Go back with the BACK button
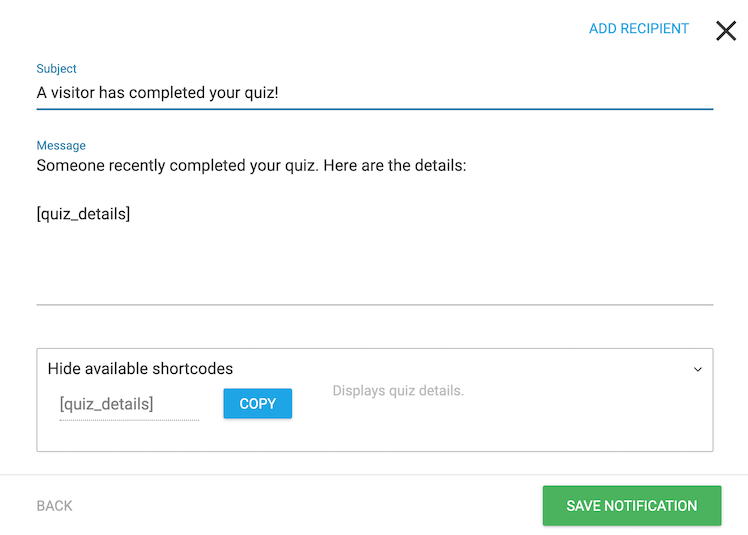Screen dimensions: 748x535 point(54,506)
